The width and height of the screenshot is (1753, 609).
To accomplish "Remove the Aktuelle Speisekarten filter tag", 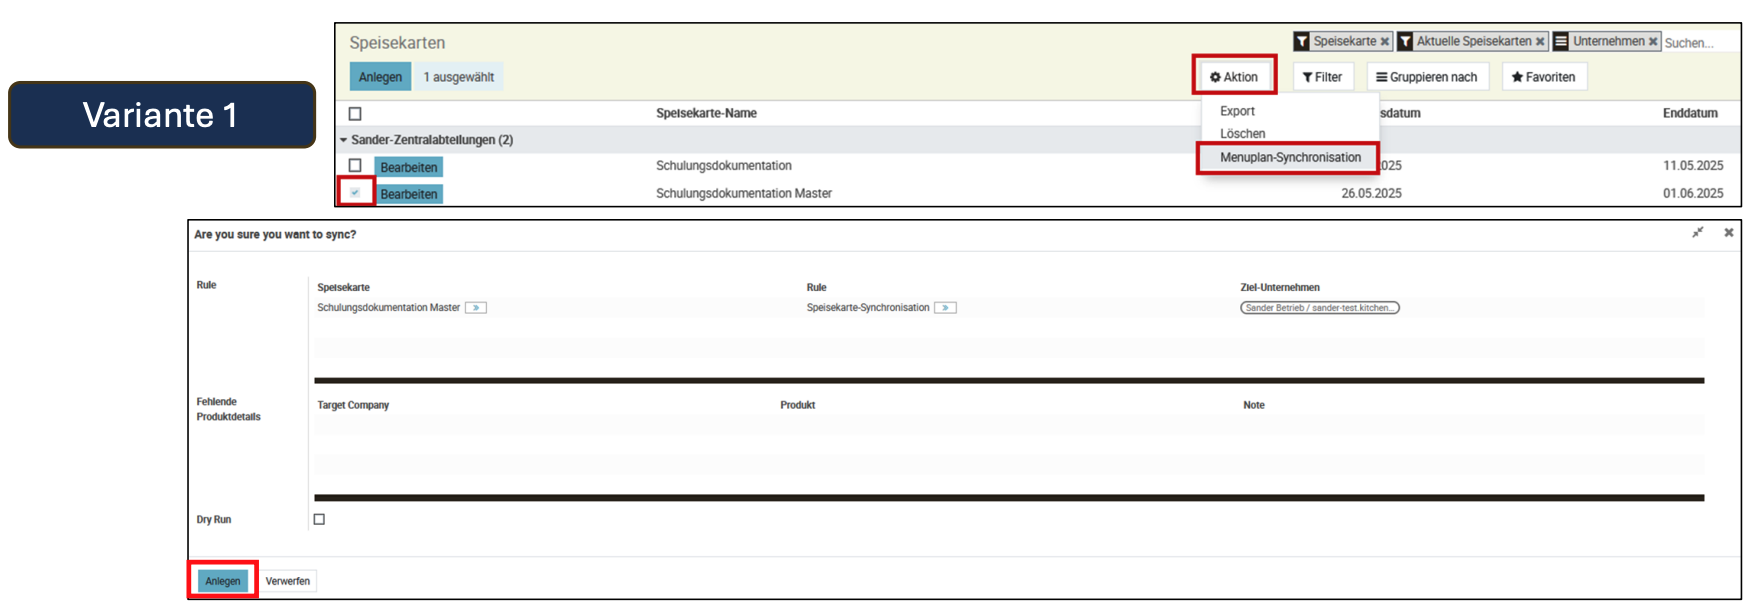I will tap(1540, 42).
